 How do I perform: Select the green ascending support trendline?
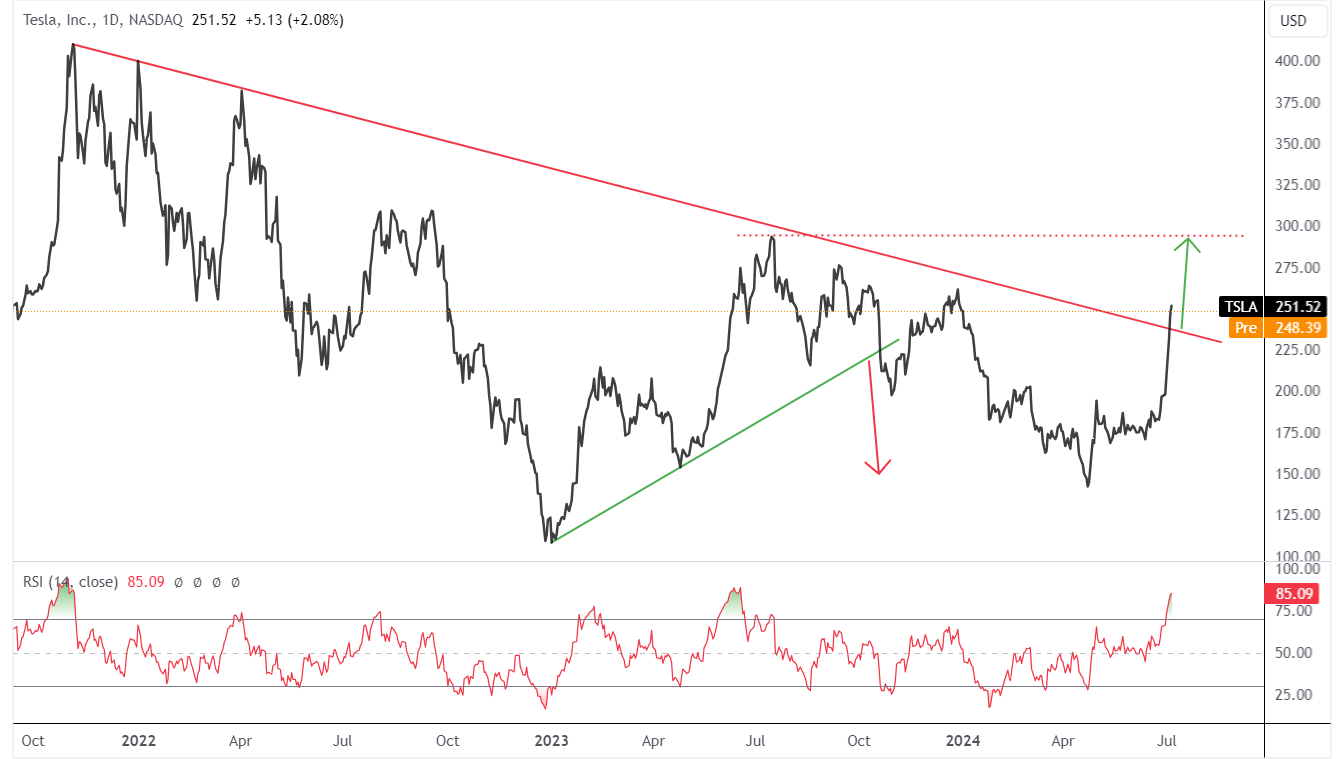click(724, 441)
